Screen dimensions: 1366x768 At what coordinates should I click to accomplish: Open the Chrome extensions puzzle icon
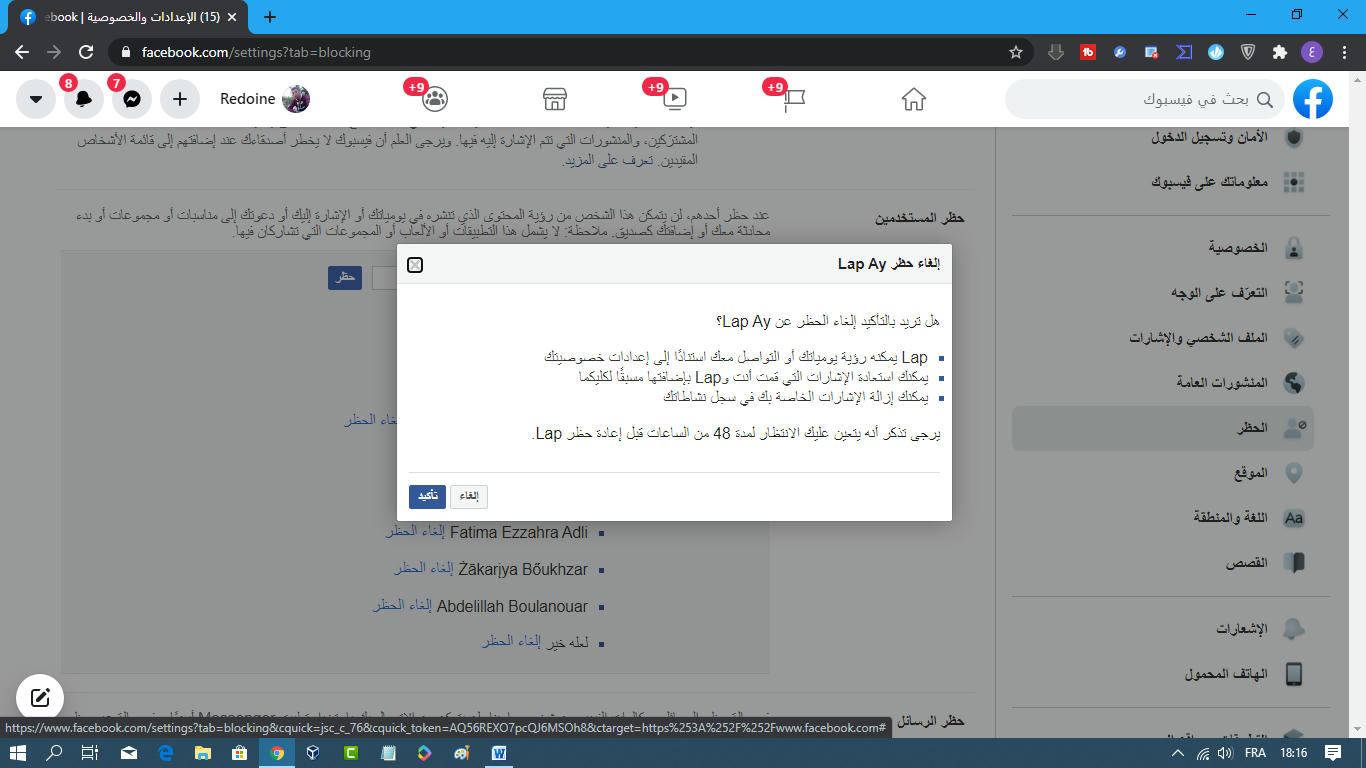point(1279,52)
